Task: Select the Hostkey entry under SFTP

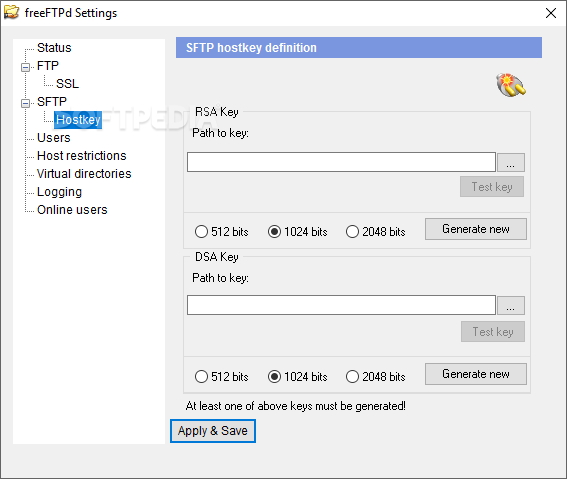Action: click(x=78, y=120)
